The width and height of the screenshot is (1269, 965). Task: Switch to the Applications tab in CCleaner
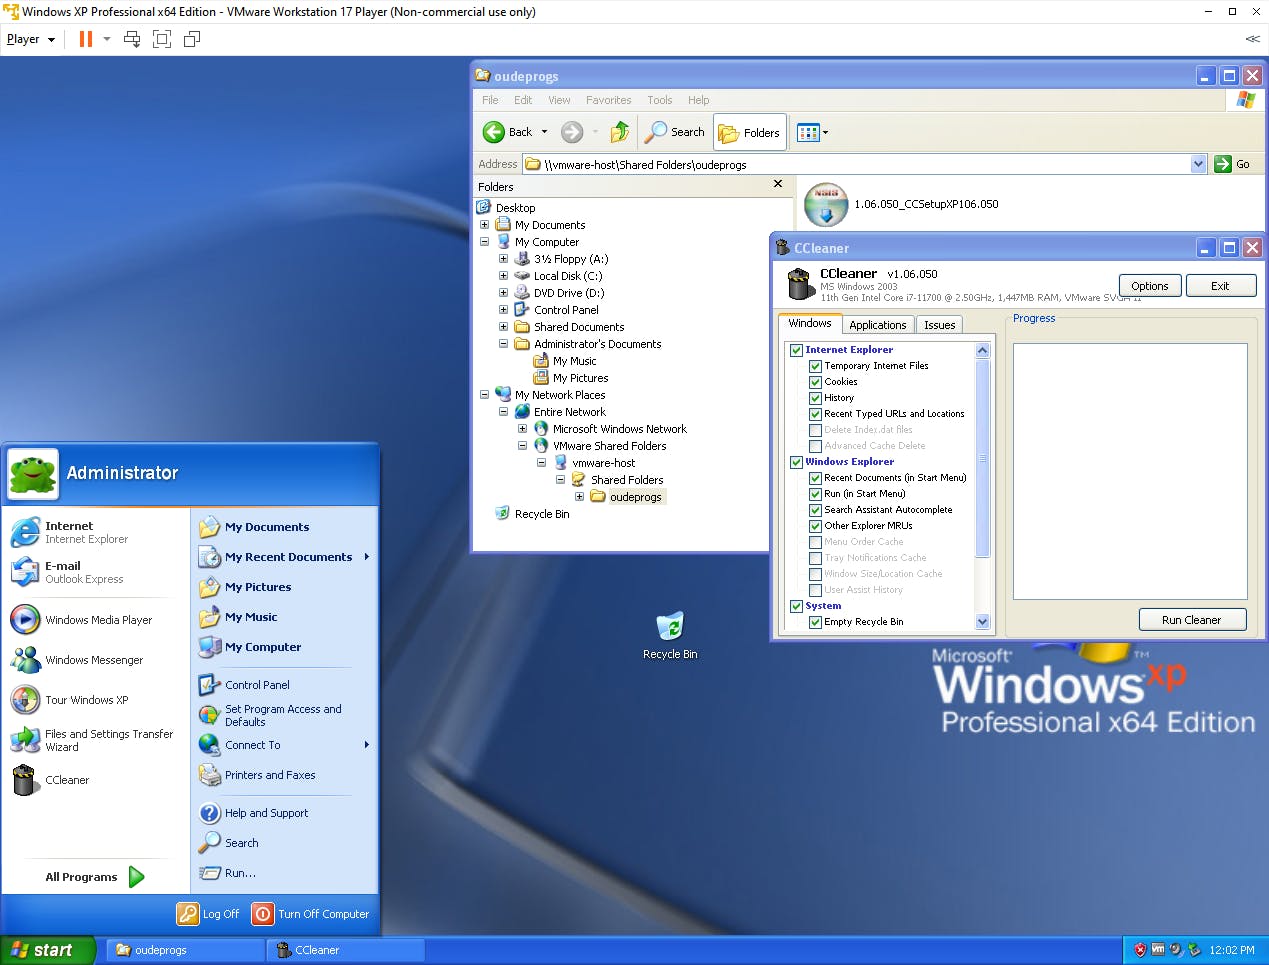tap(877, 325)
